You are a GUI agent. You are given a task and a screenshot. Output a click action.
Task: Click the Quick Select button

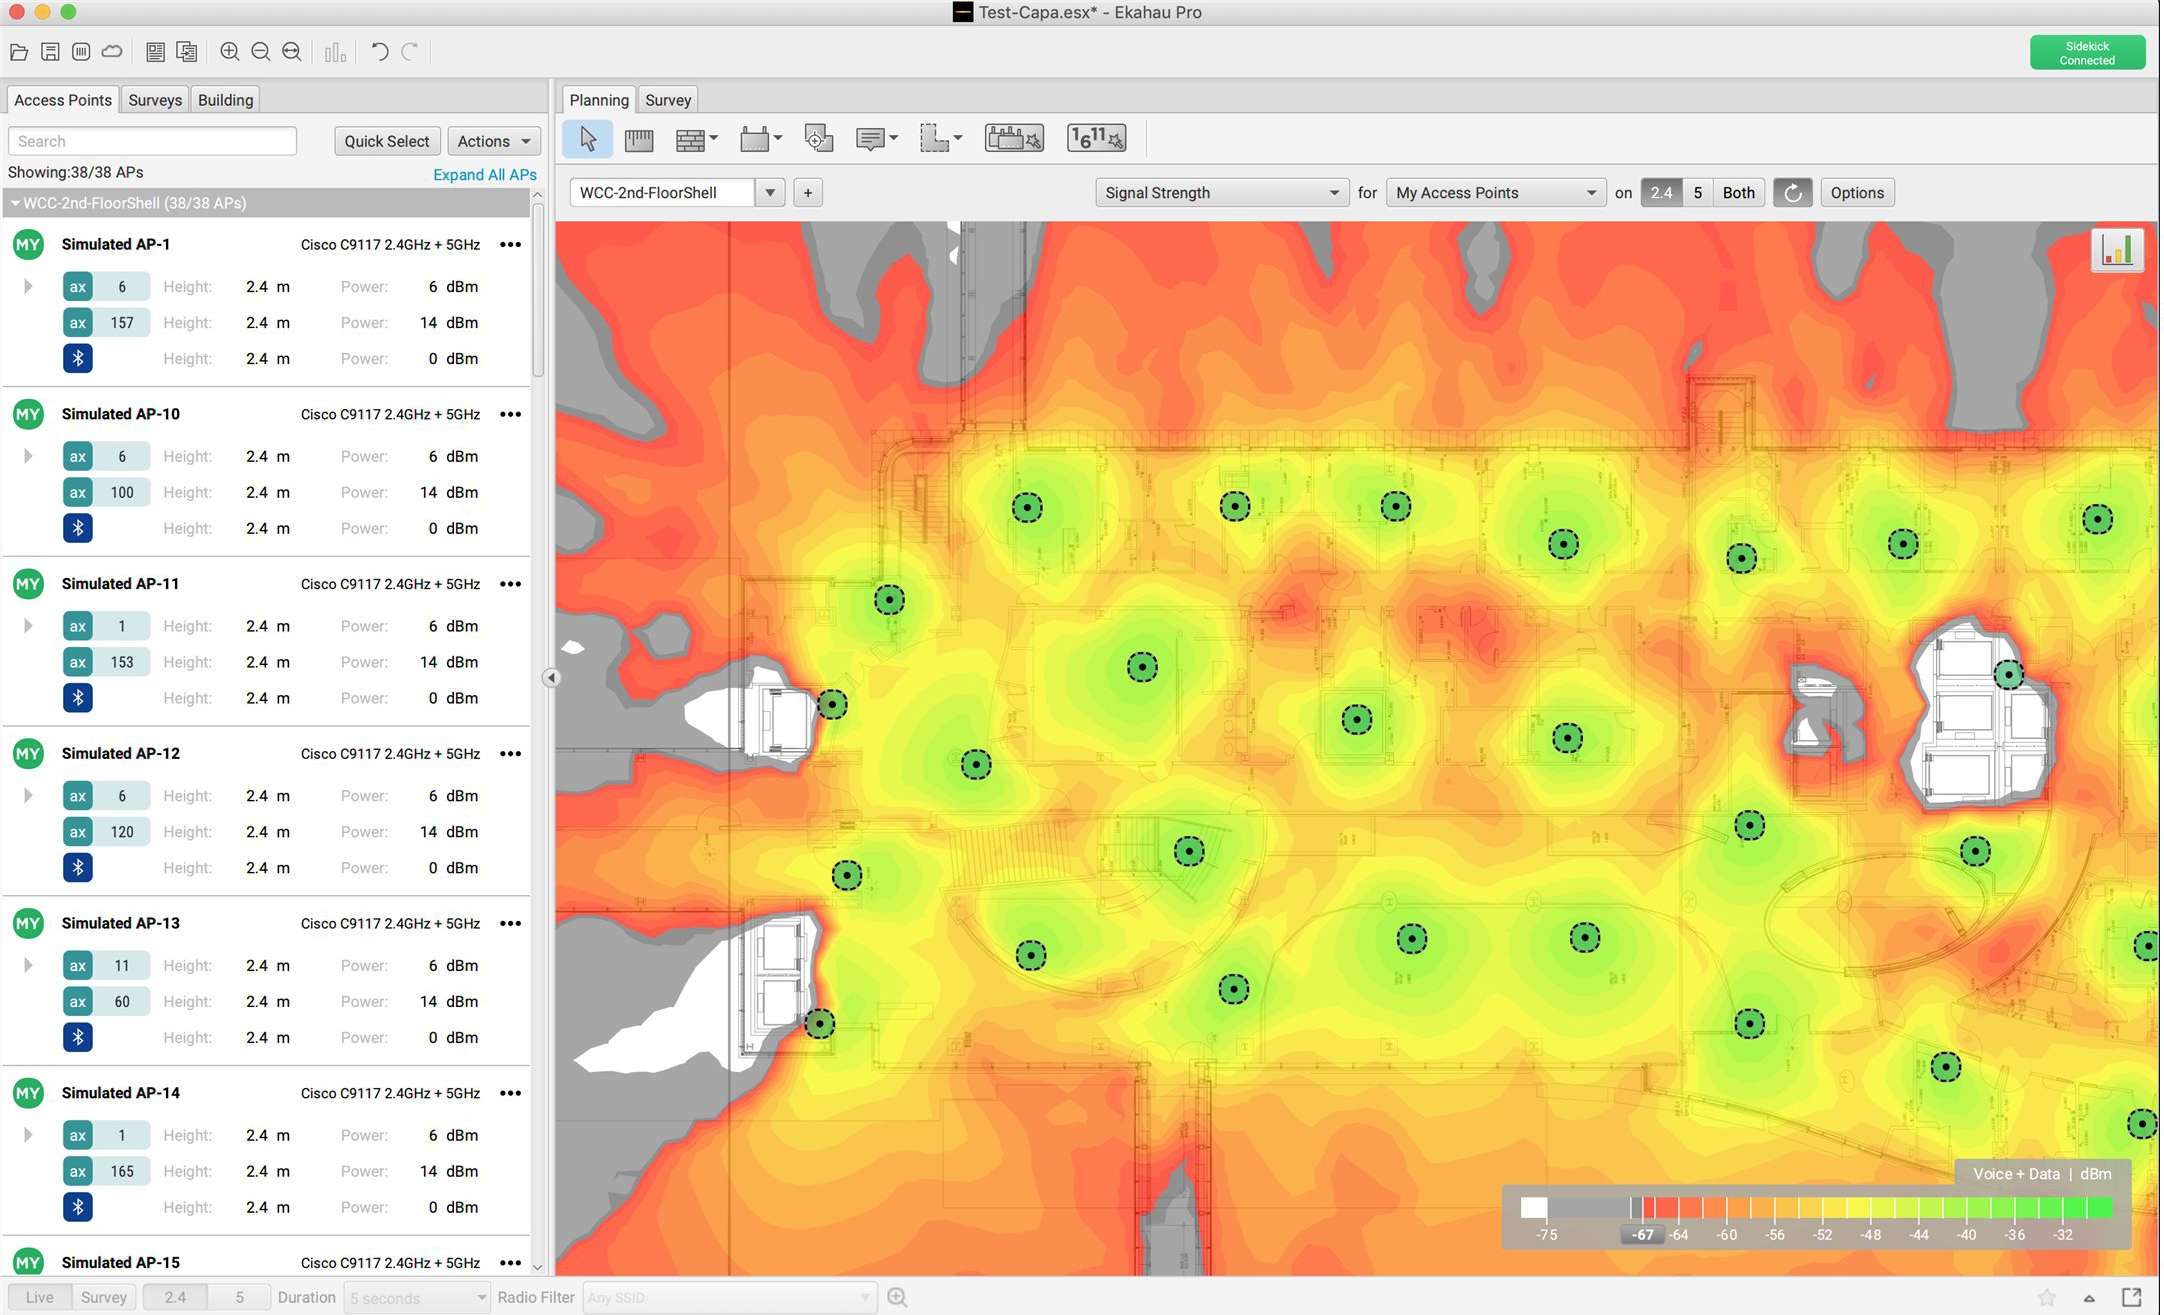386,141
